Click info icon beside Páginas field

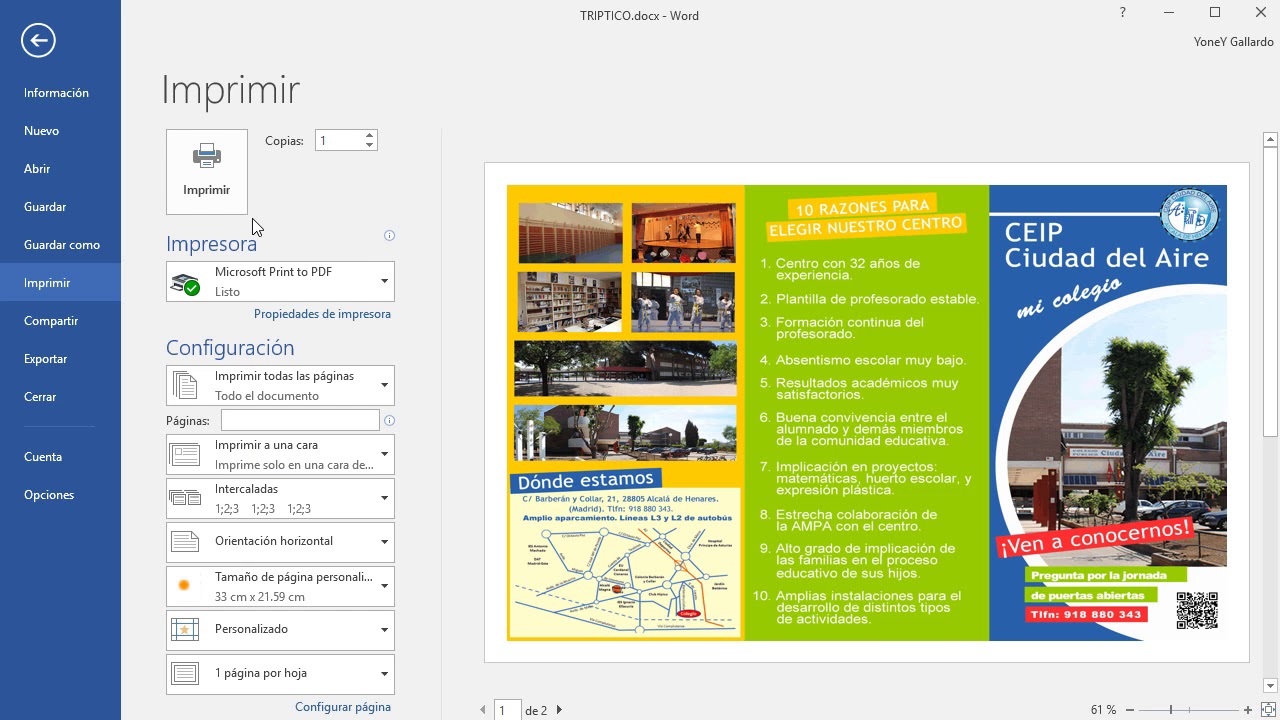click(x=389, y=421)
